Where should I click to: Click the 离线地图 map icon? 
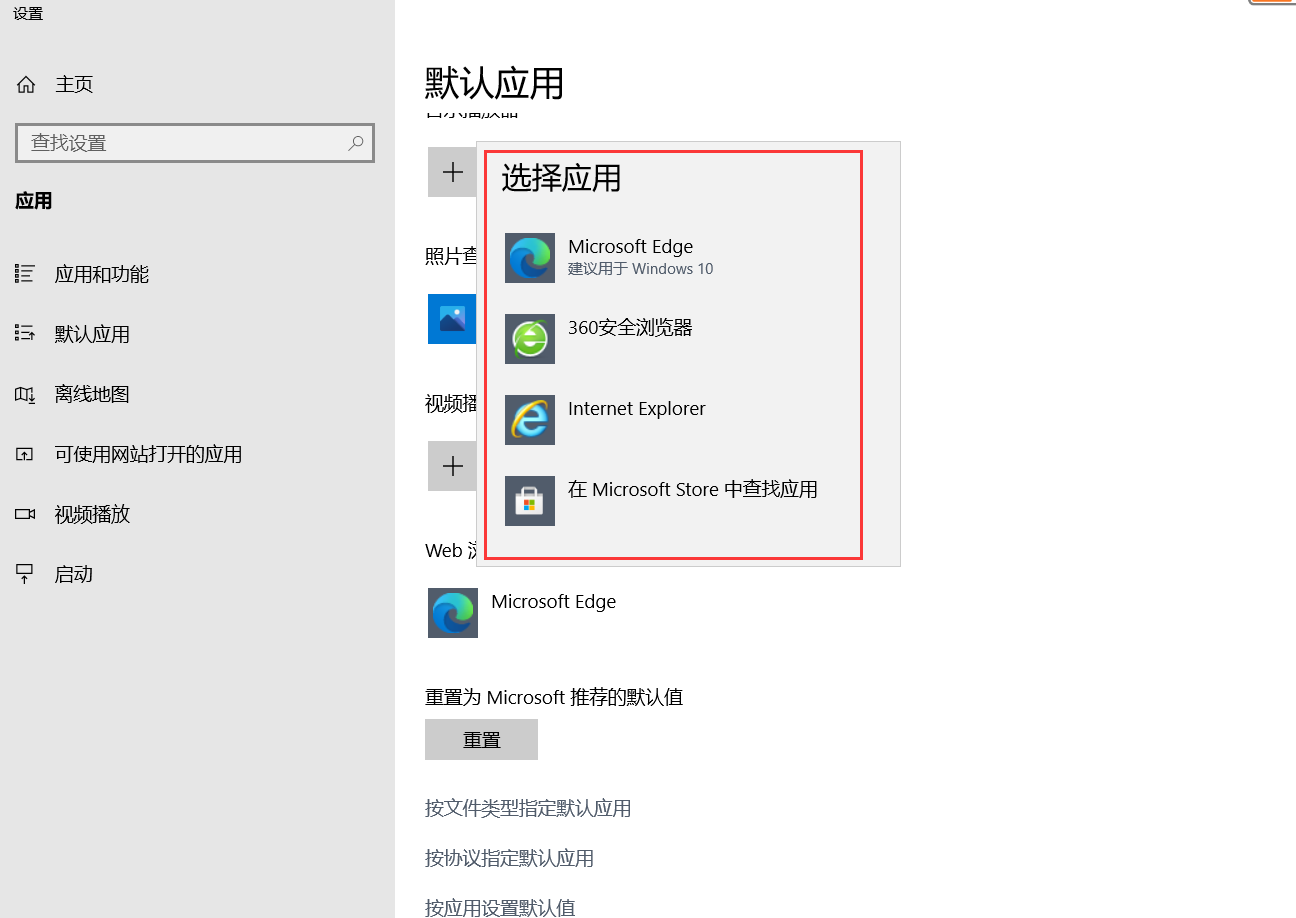(x=25, y=394)
